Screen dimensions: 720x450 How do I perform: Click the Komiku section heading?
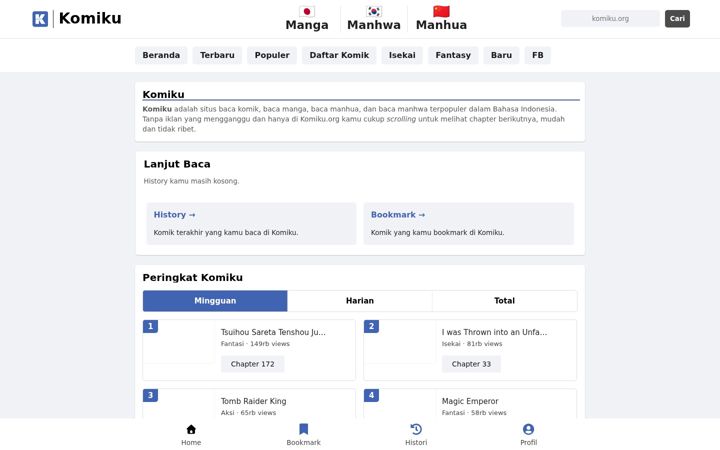163,94
